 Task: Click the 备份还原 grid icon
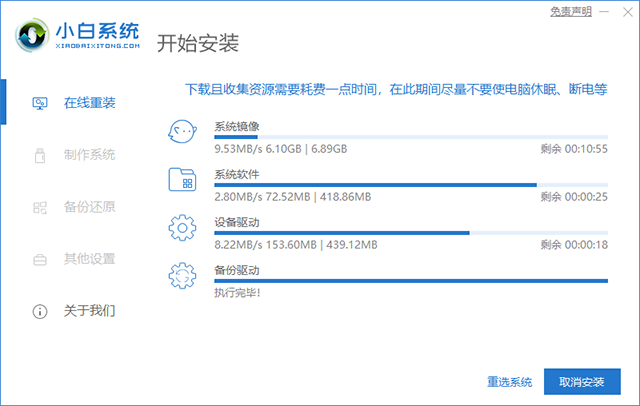[40, 207]
